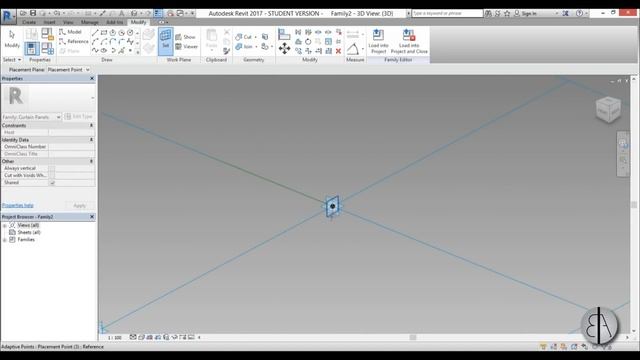This screenshot has height=360, width=640.
Task: Click the vertical scrollbar of the view
Action: tap(634, 204)
